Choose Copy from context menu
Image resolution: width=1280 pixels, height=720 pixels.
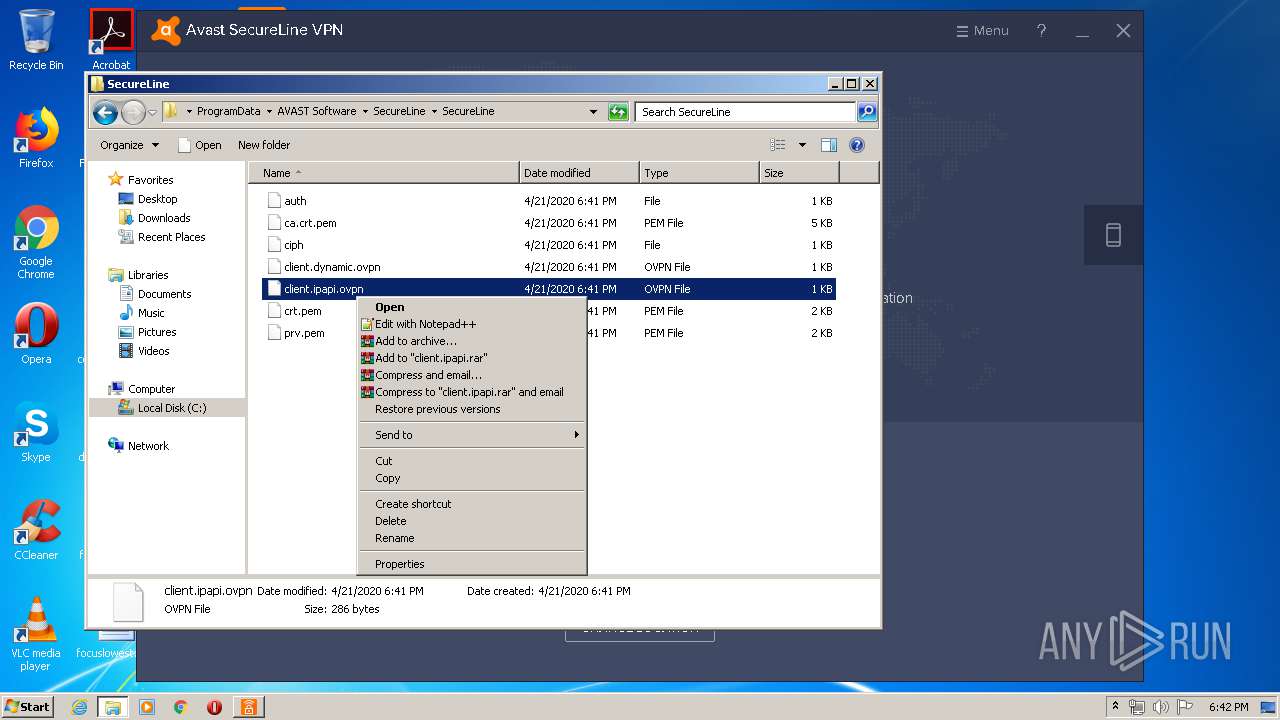tap(471, 478)
